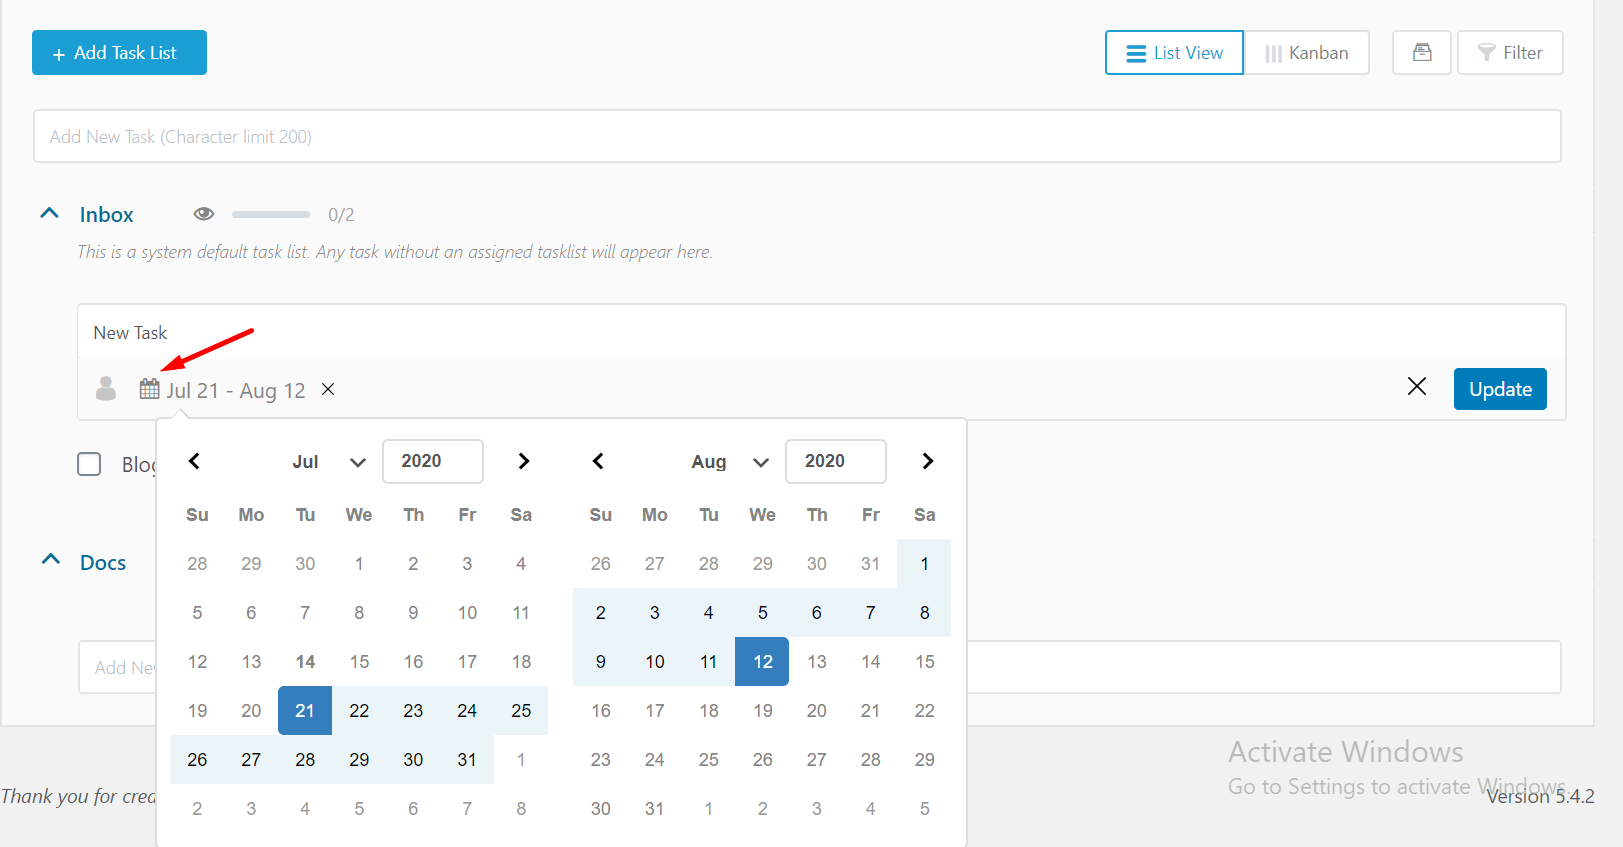Viewport: 1623px width, 847px height.
Task: Assign user via person icon
Action: [x=106, y=388]
